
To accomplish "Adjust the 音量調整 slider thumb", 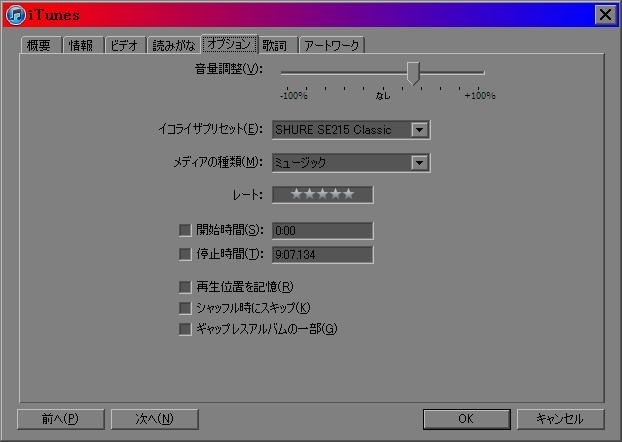I will 413,73.
